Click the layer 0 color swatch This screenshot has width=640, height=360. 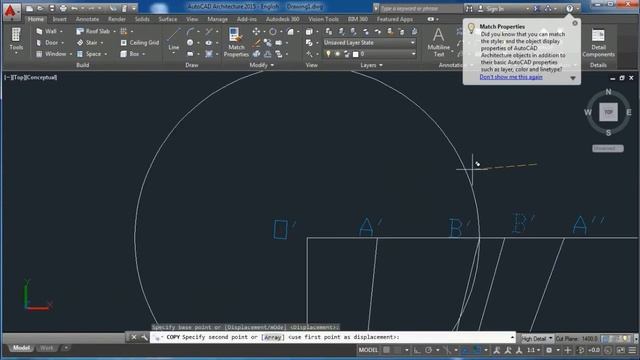[356, 54]
